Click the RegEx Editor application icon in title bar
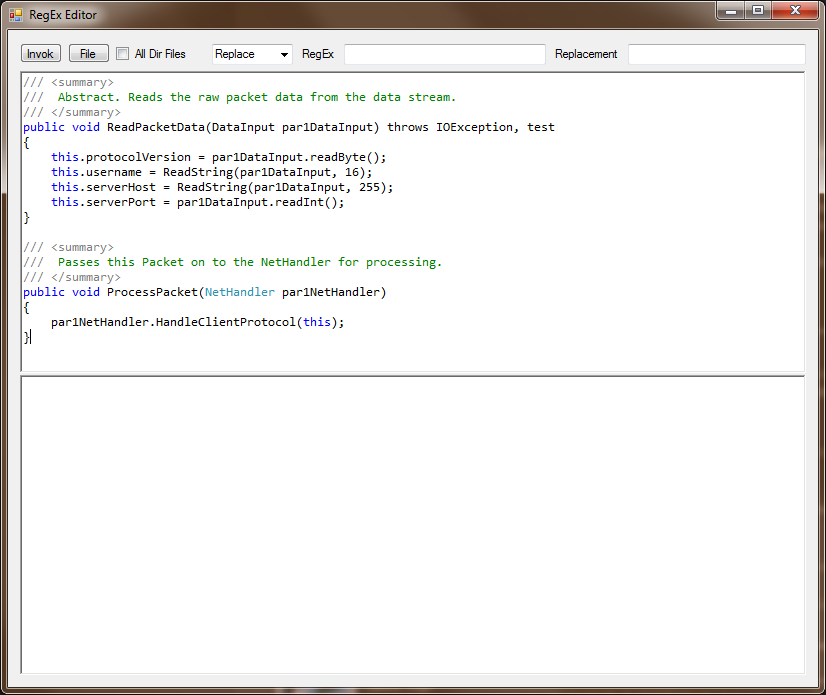Image resolution: width=826 pixels, height=695 pixels. coord(14,14)
